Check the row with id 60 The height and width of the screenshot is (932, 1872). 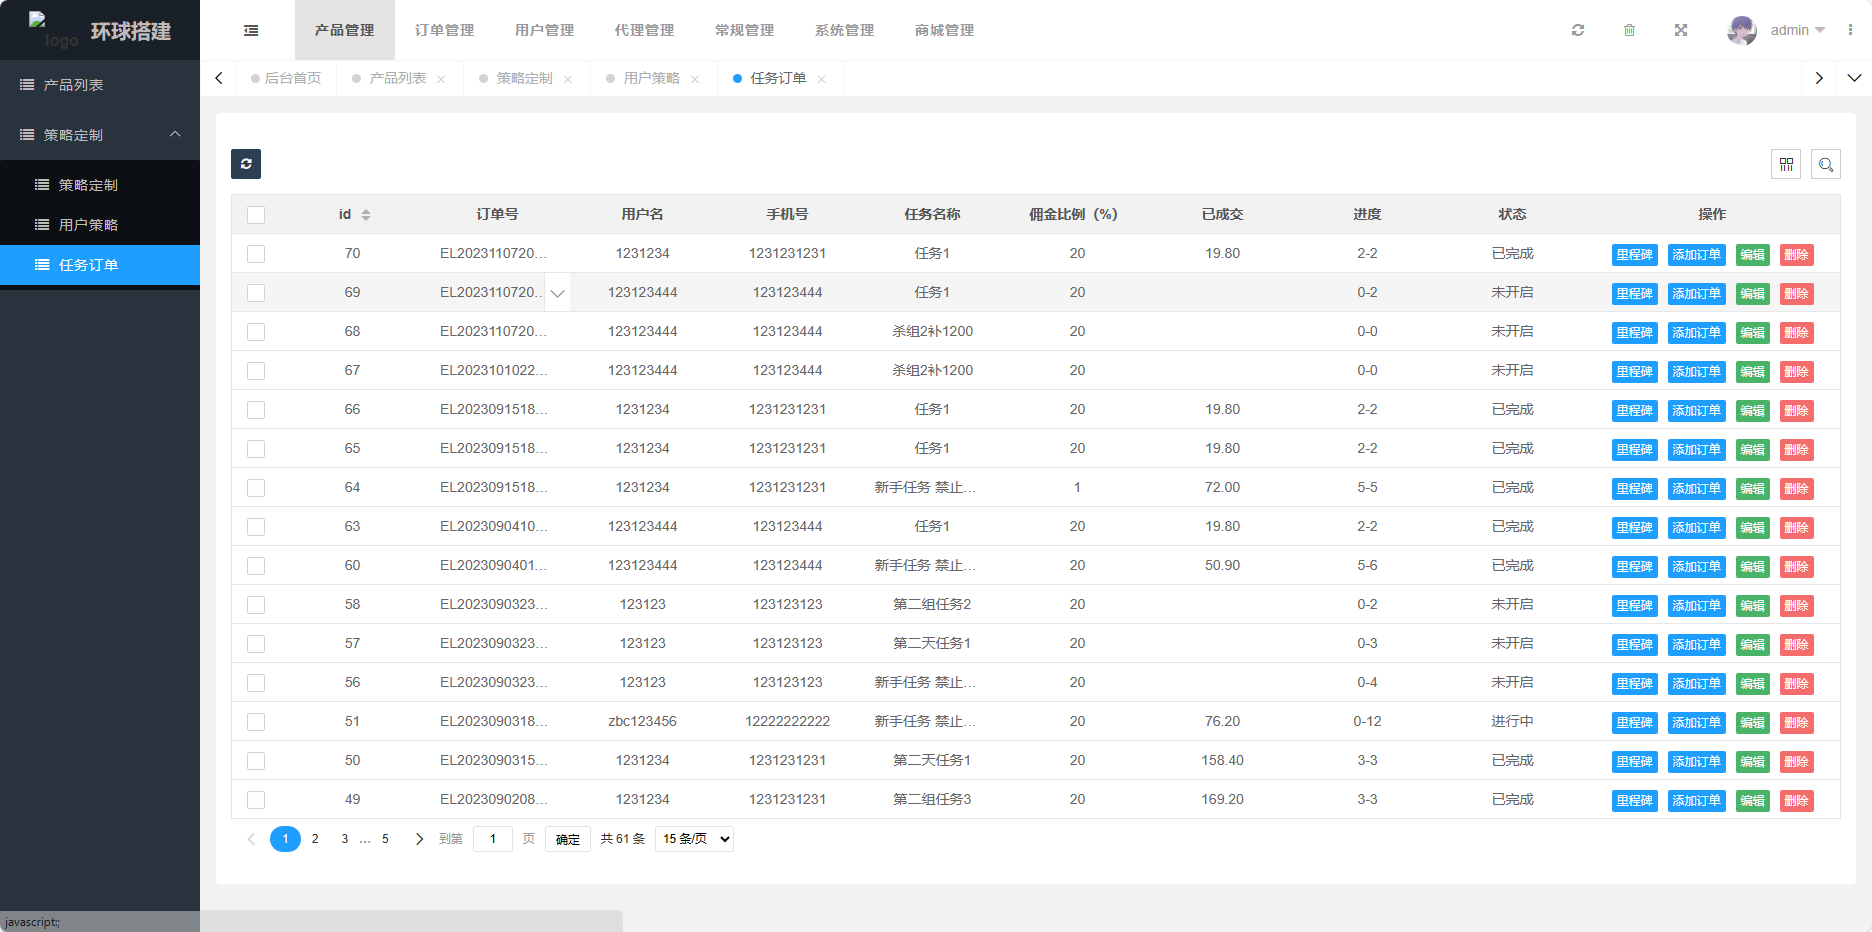pyautogui.click(x=256, y=566)
